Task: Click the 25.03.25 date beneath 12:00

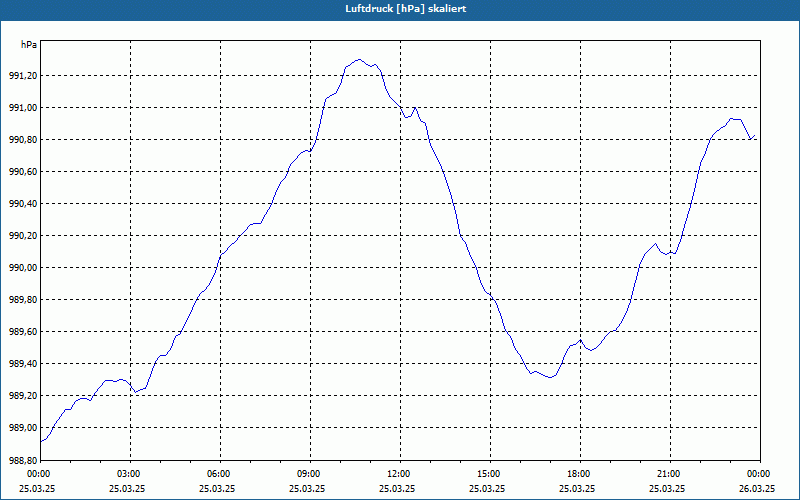Action: coord(397,488)
